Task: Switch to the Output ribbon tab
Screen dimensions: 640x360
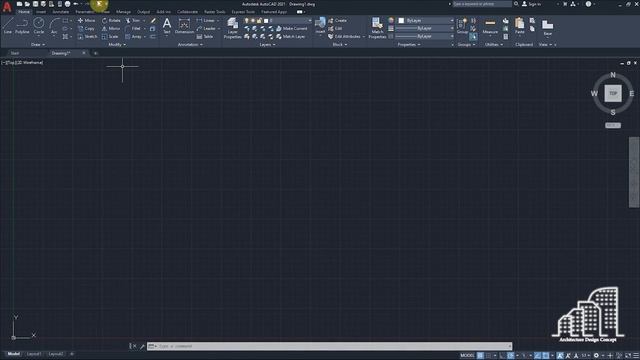Action: [x=143, y=12]
